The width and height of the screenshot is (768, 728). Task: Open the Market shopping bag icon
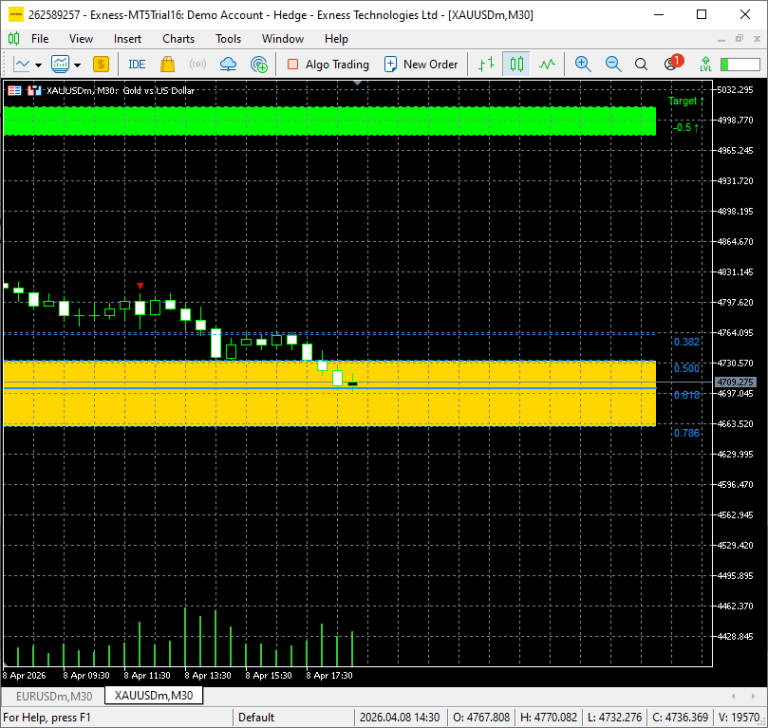(168, 64)
